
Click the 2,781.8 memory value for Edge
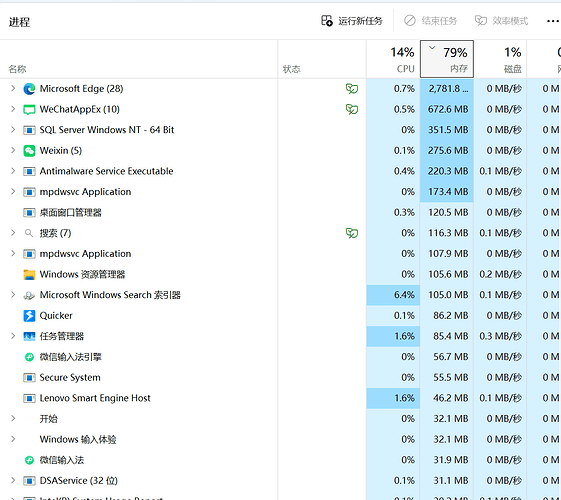click(x=447, y=89)
